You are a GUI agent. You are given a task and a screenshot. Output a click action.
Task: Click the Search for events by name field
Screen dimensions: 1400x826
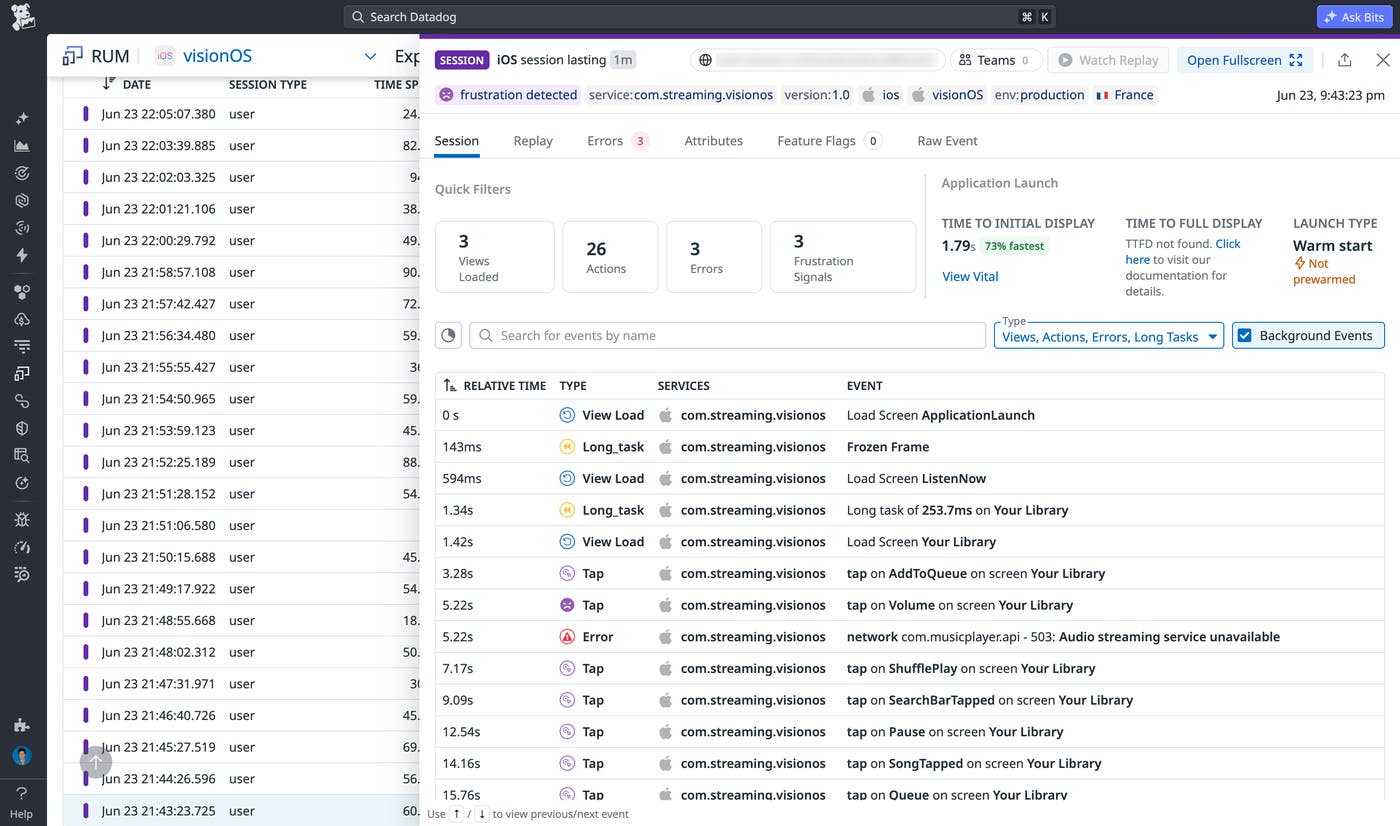coord(727,335)
